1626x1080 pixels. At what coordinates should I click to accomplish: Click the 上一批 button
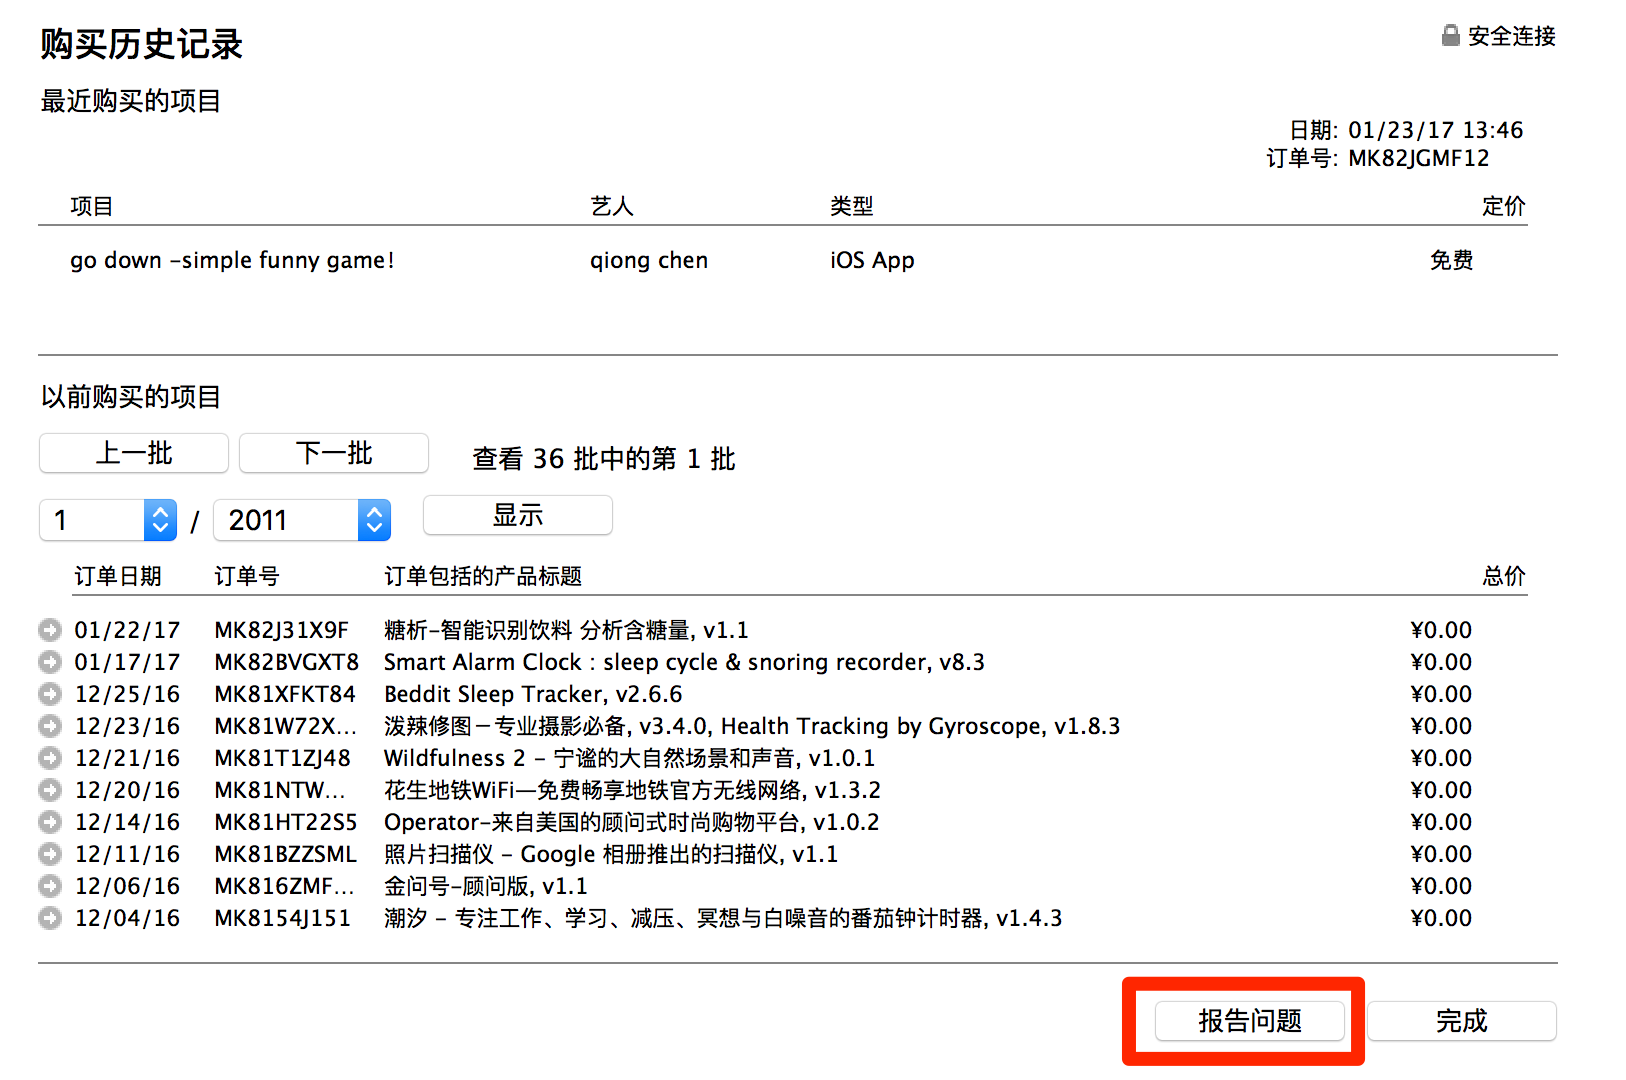click(133, 453)
